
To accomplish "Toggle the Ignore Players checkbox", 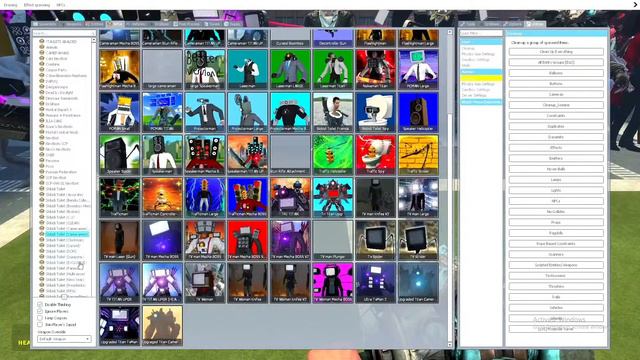I will (40, 311).
